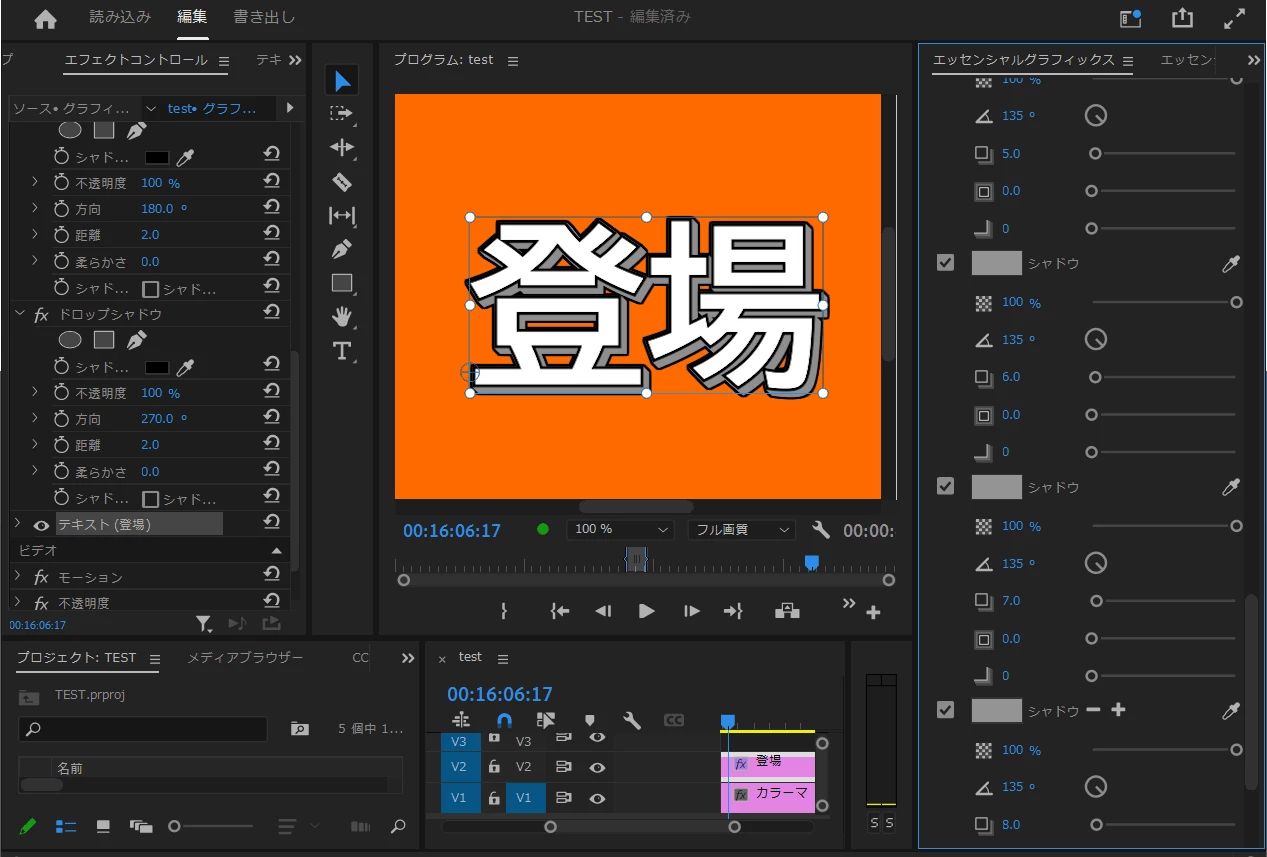Expand the モーション effect
The width and height of the screenshot is (1267, 857).
17,576
